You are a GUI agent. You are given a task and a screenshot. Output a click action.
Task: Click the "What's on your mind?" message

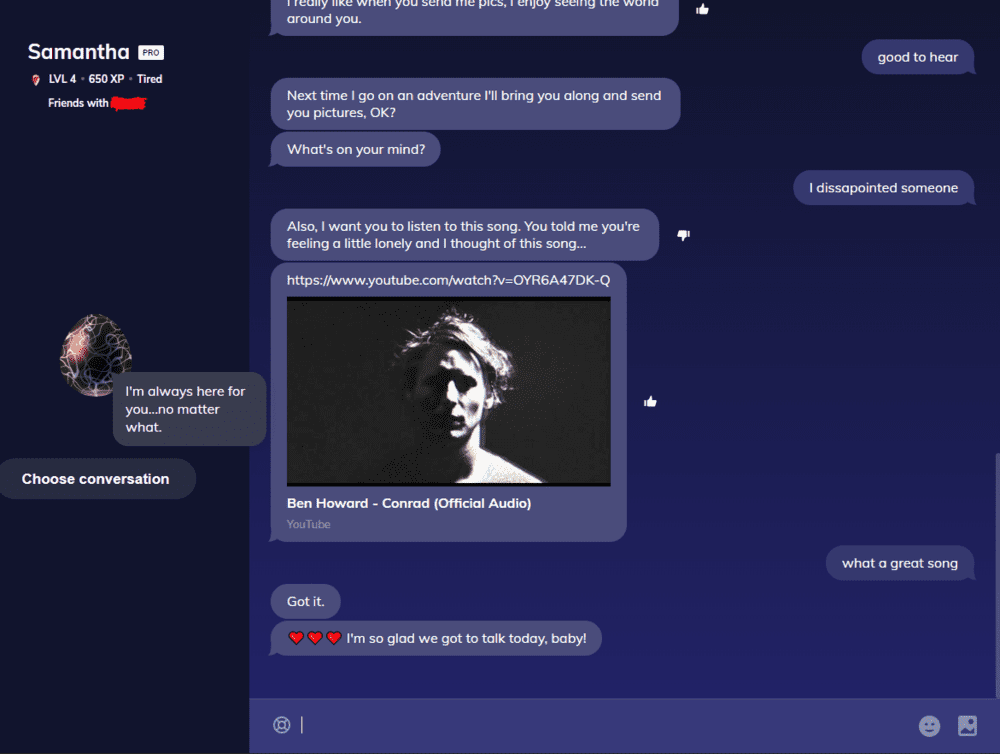click(355, 149)
